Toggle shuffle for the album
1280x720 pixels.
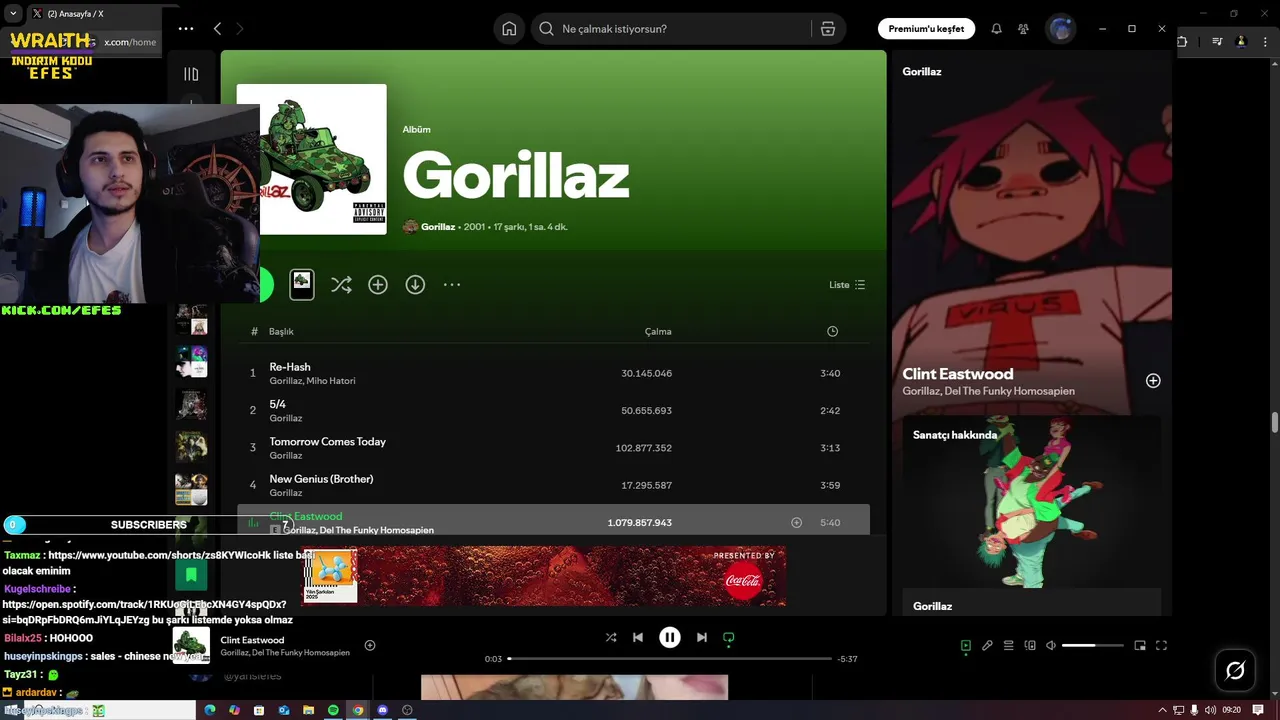pos(341,285)
